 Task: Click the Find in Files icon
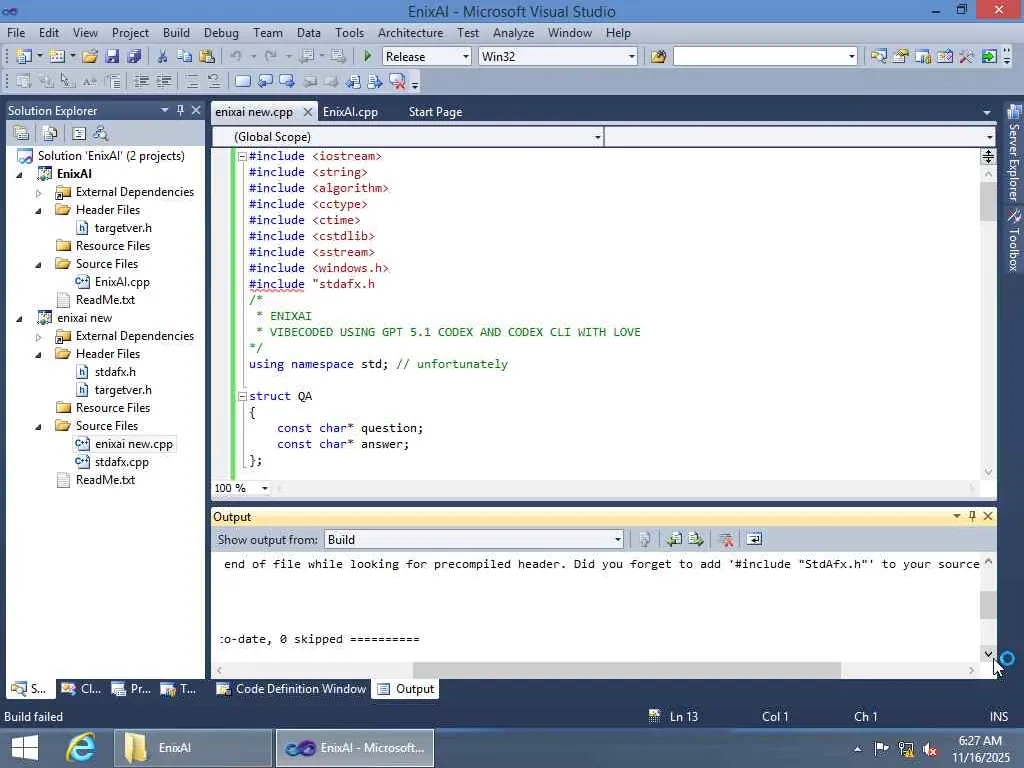click(x=658, y=57)
